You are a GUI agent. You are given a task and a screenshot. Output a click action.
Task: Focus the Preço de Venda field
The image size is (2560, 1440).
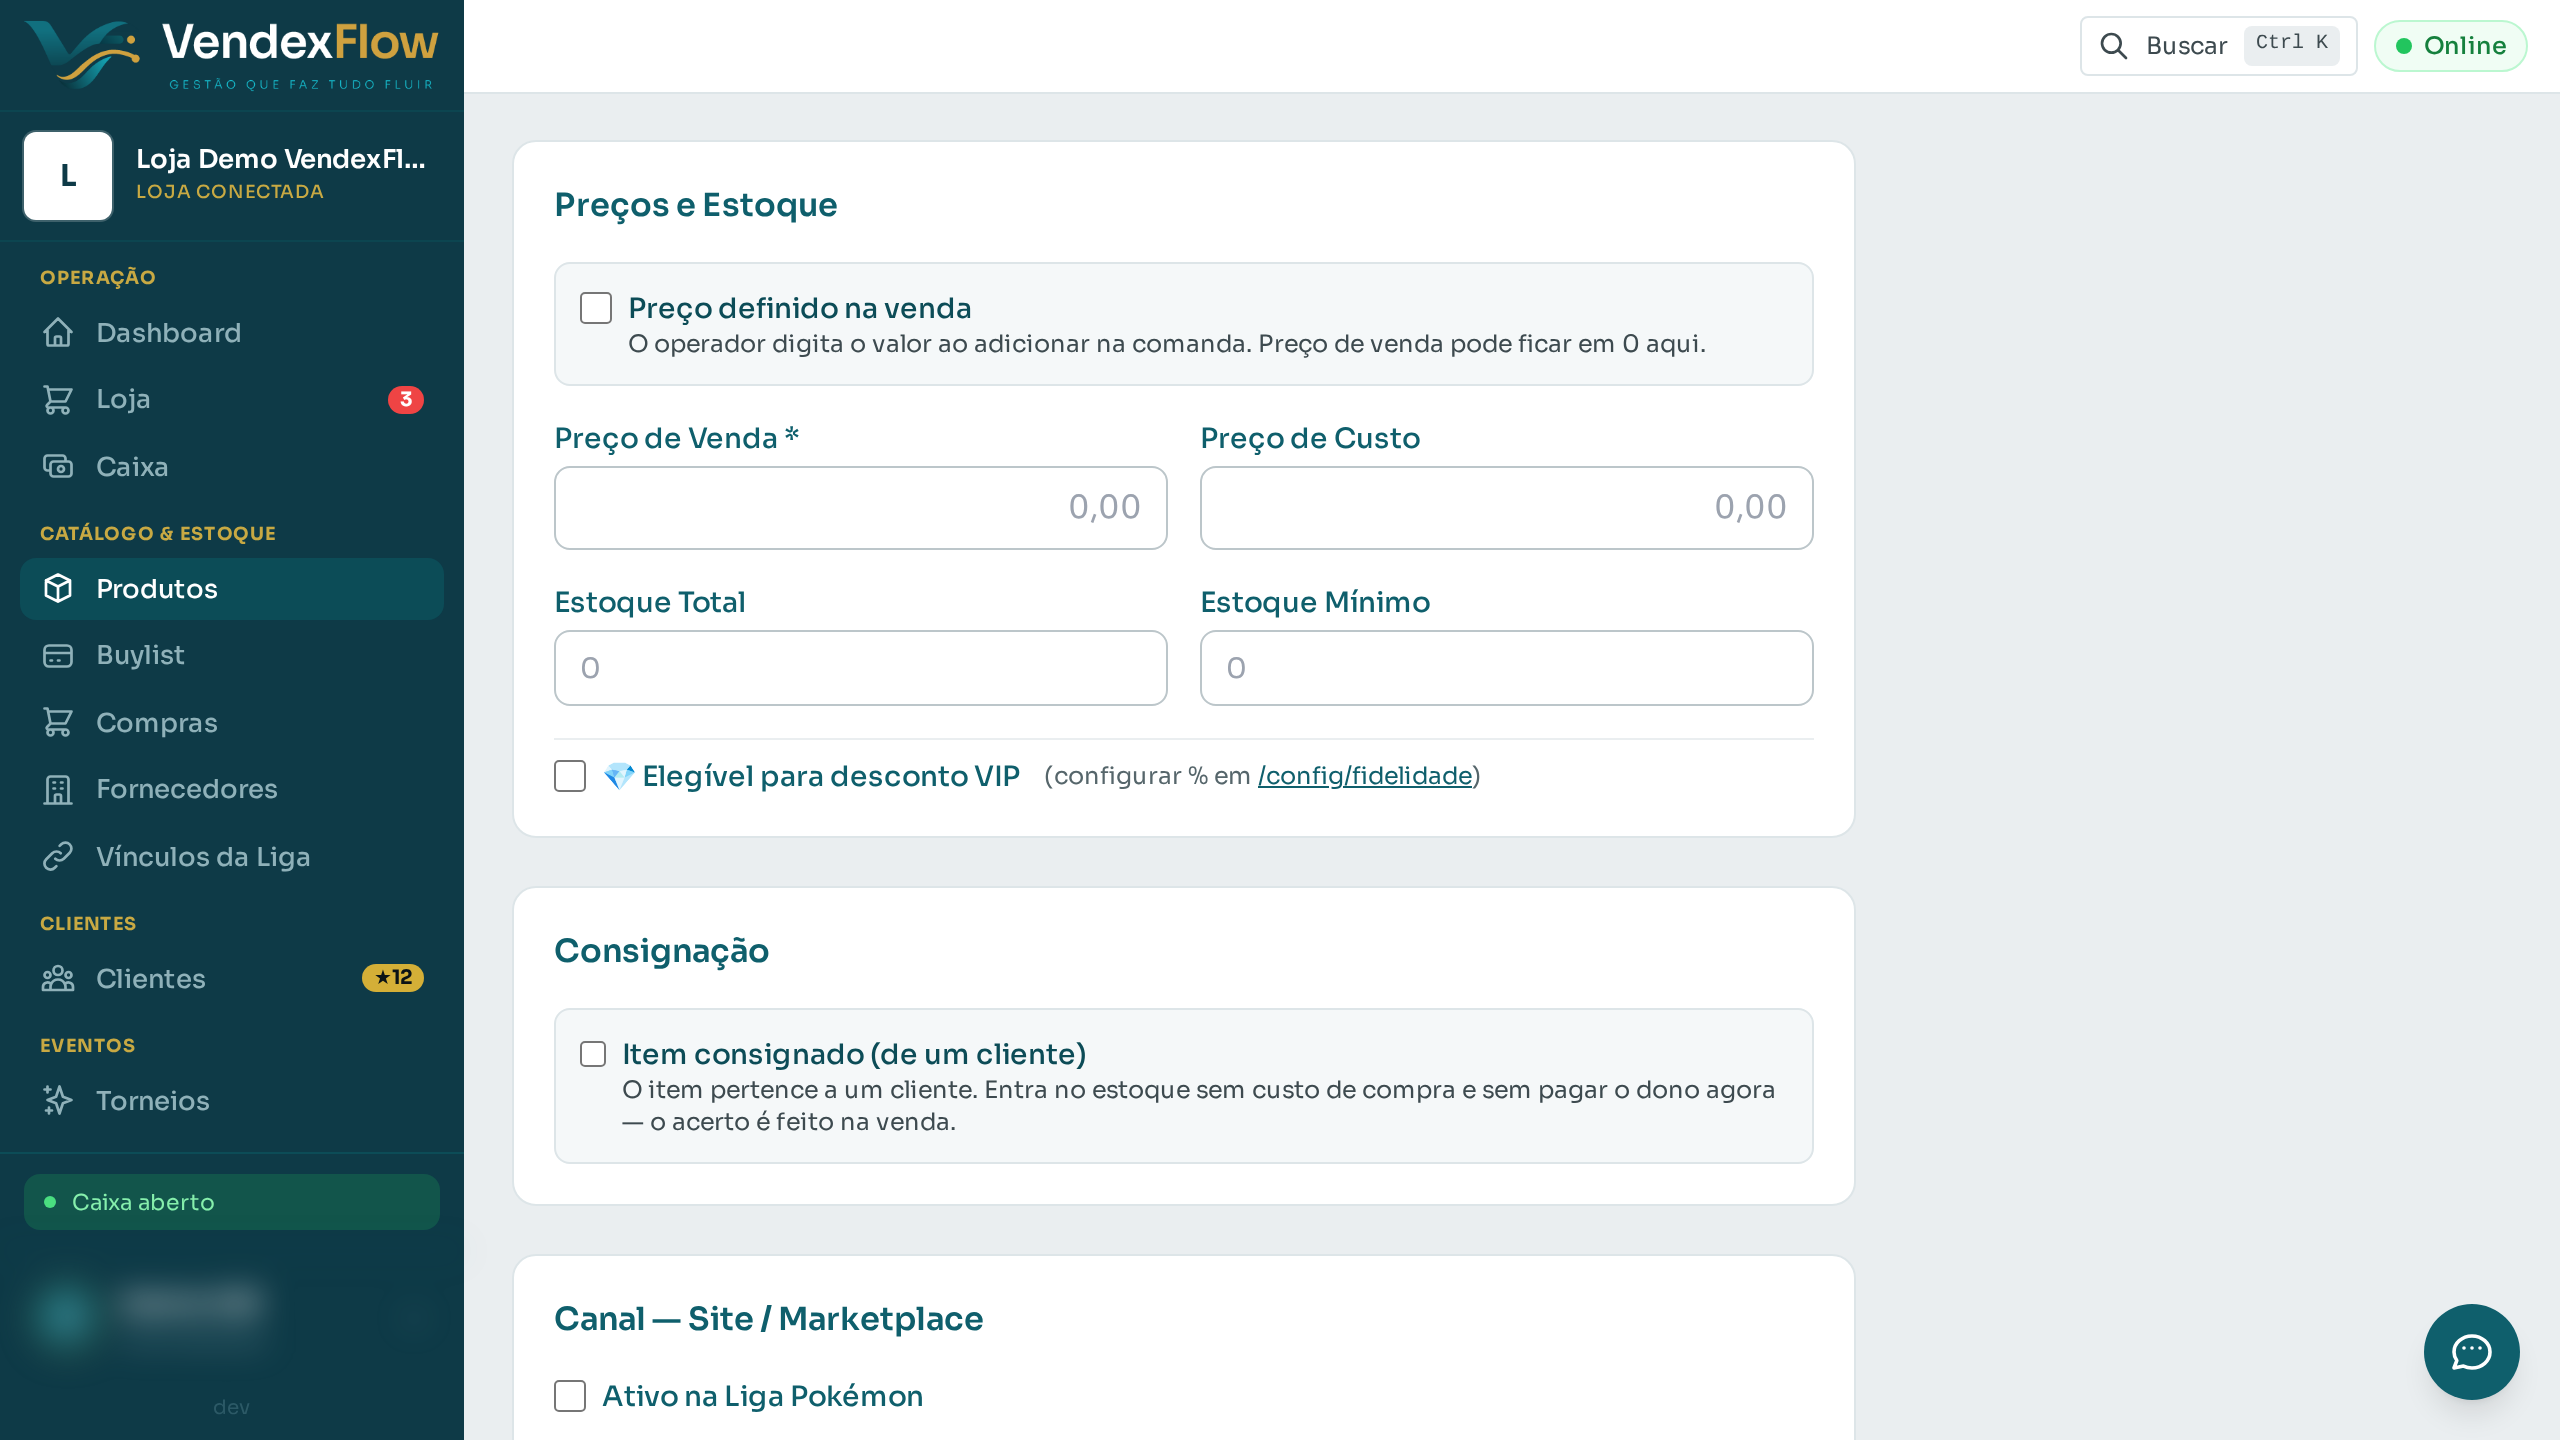pyautogui.click(x=861, y=508)
